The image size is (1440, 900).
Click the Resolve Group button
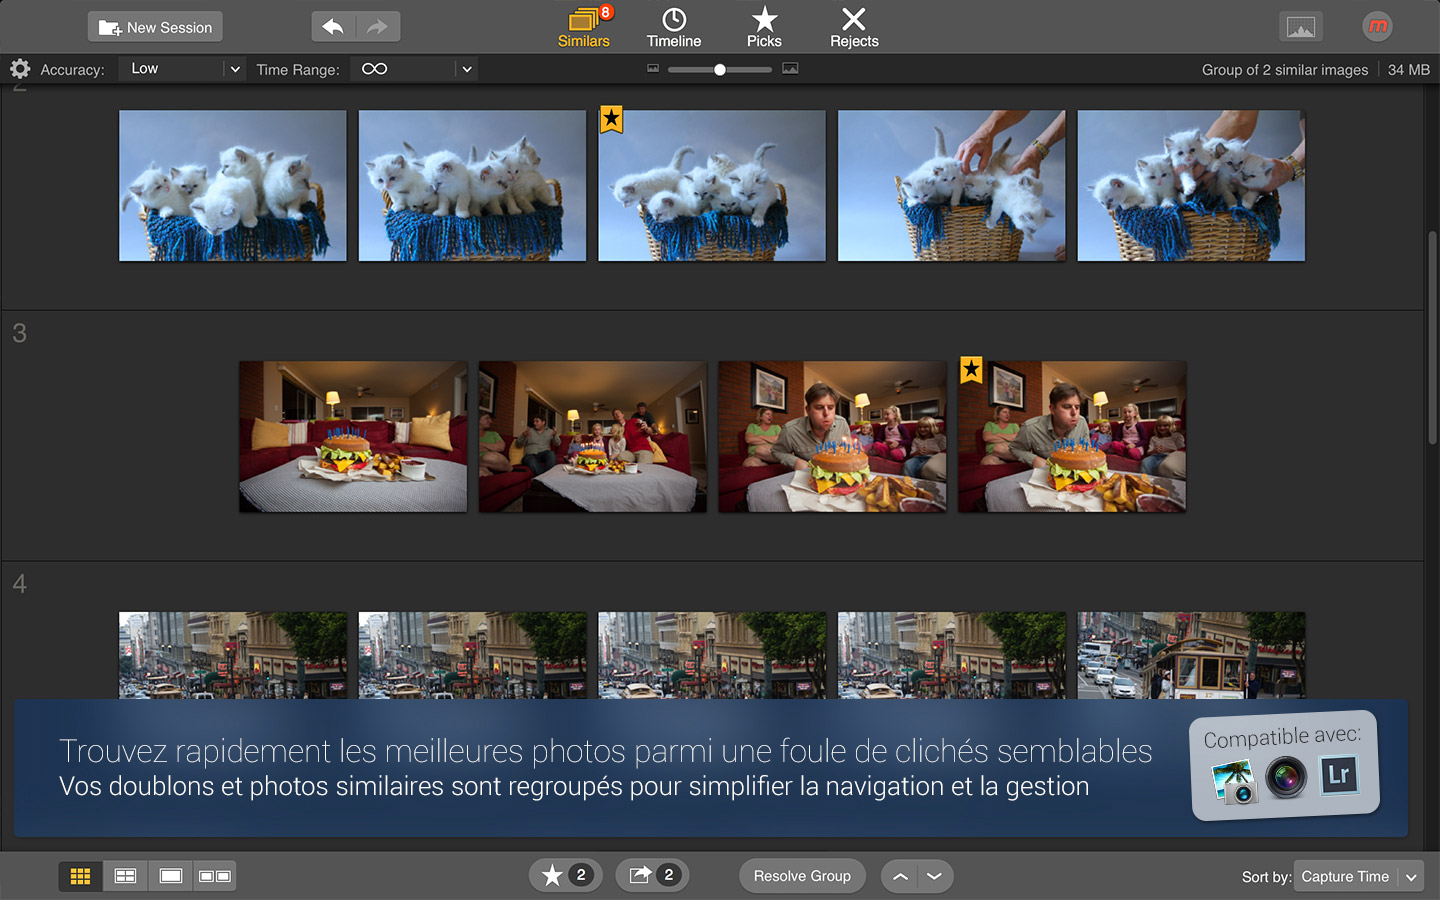pos(802,876)
